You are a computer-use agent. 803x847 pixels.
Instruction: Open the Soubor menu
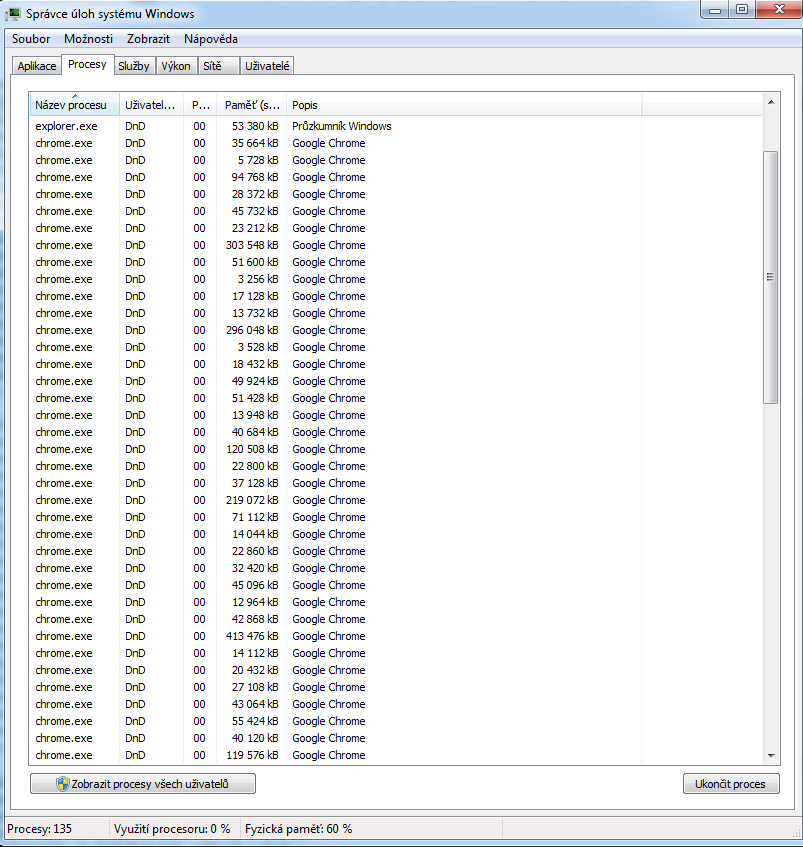31,39
